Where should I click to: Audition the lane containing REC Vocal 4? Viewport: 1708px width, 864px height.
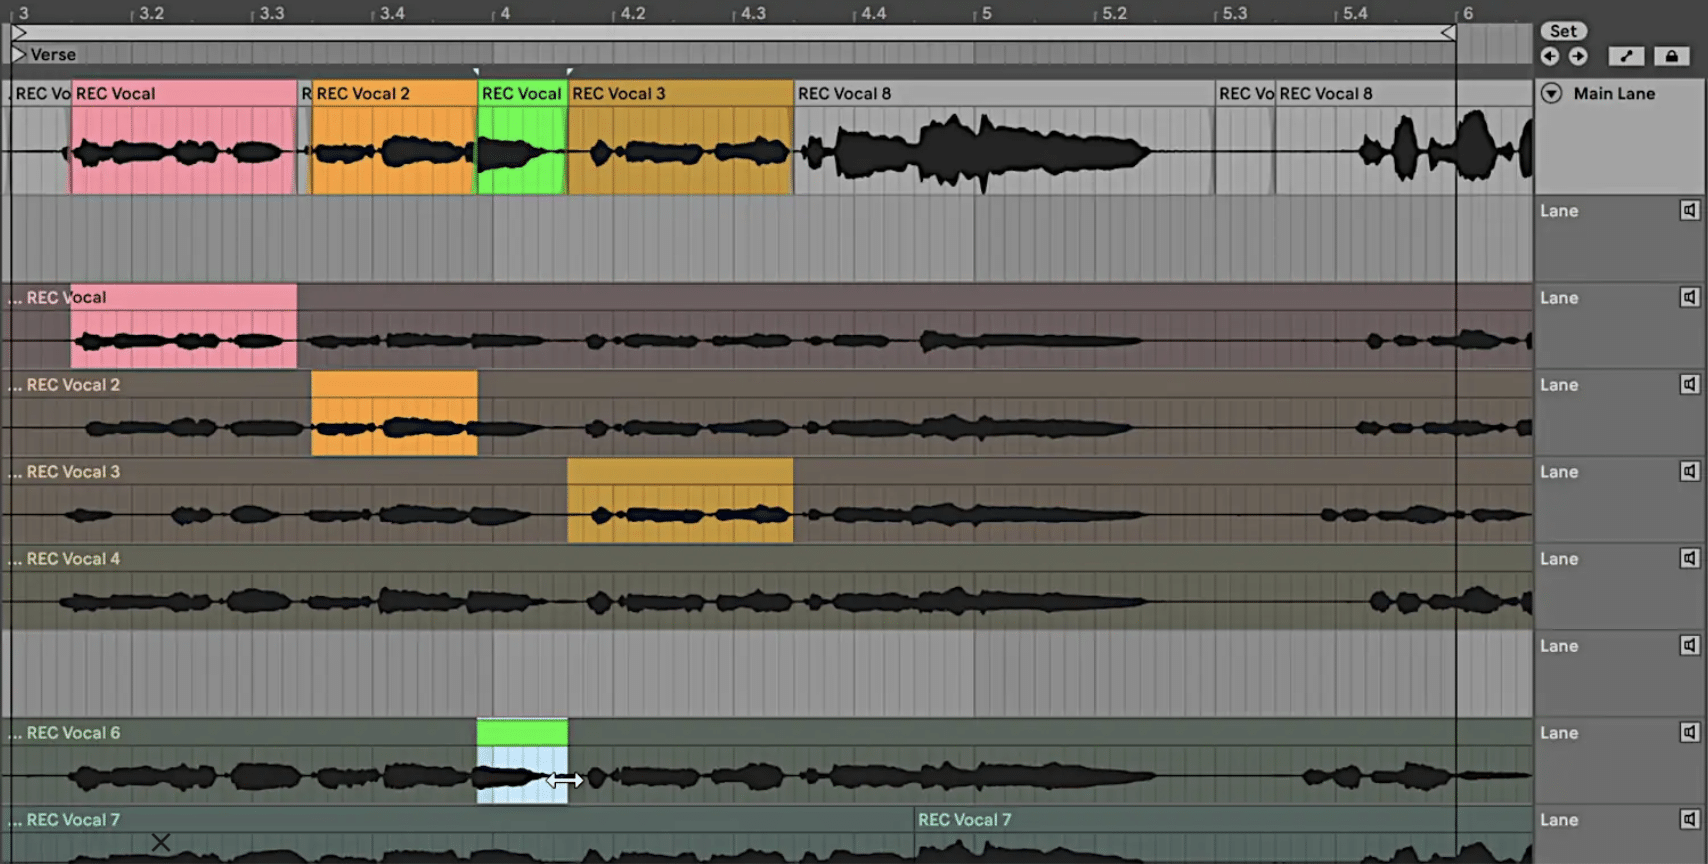click(1689, 558)
